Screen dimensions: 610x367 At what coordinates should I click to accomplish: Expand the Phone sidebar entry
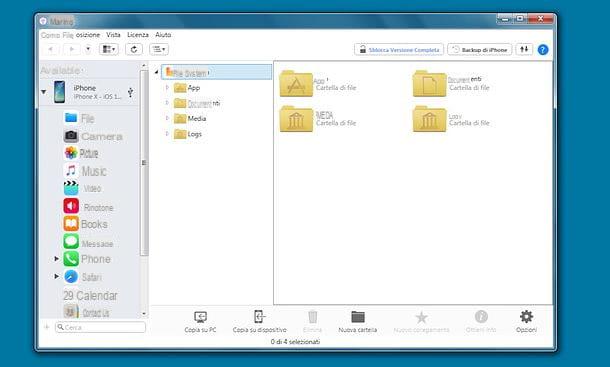point(56,258)
